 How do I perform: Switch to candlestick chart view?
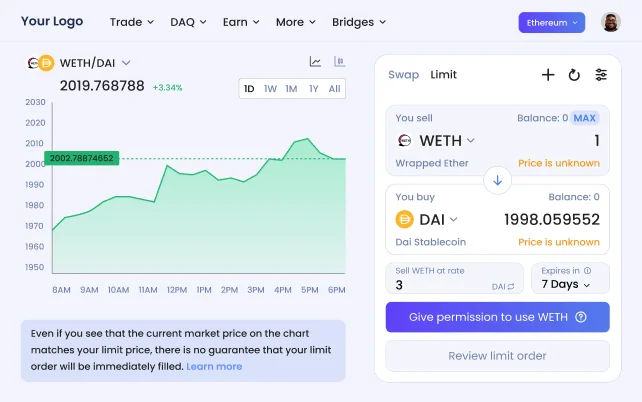(340, 62)
